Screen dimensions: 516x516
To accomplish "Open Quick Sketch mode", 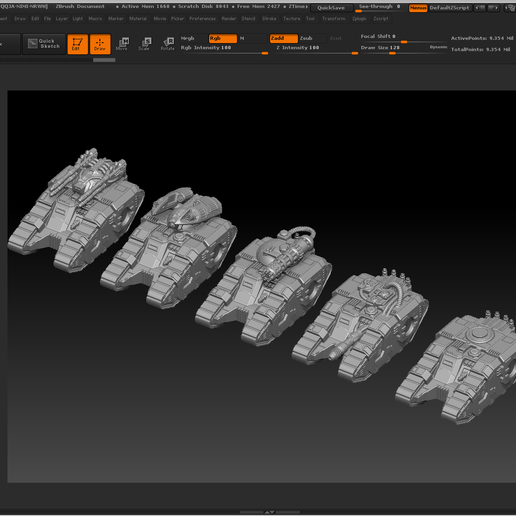I will click(44, 44).
